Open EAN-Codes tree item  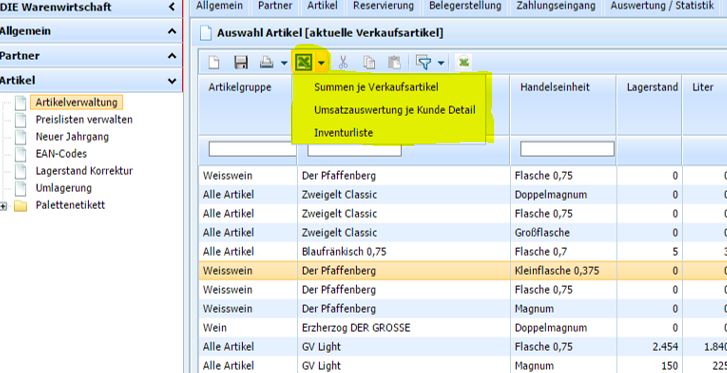point(61,154)
